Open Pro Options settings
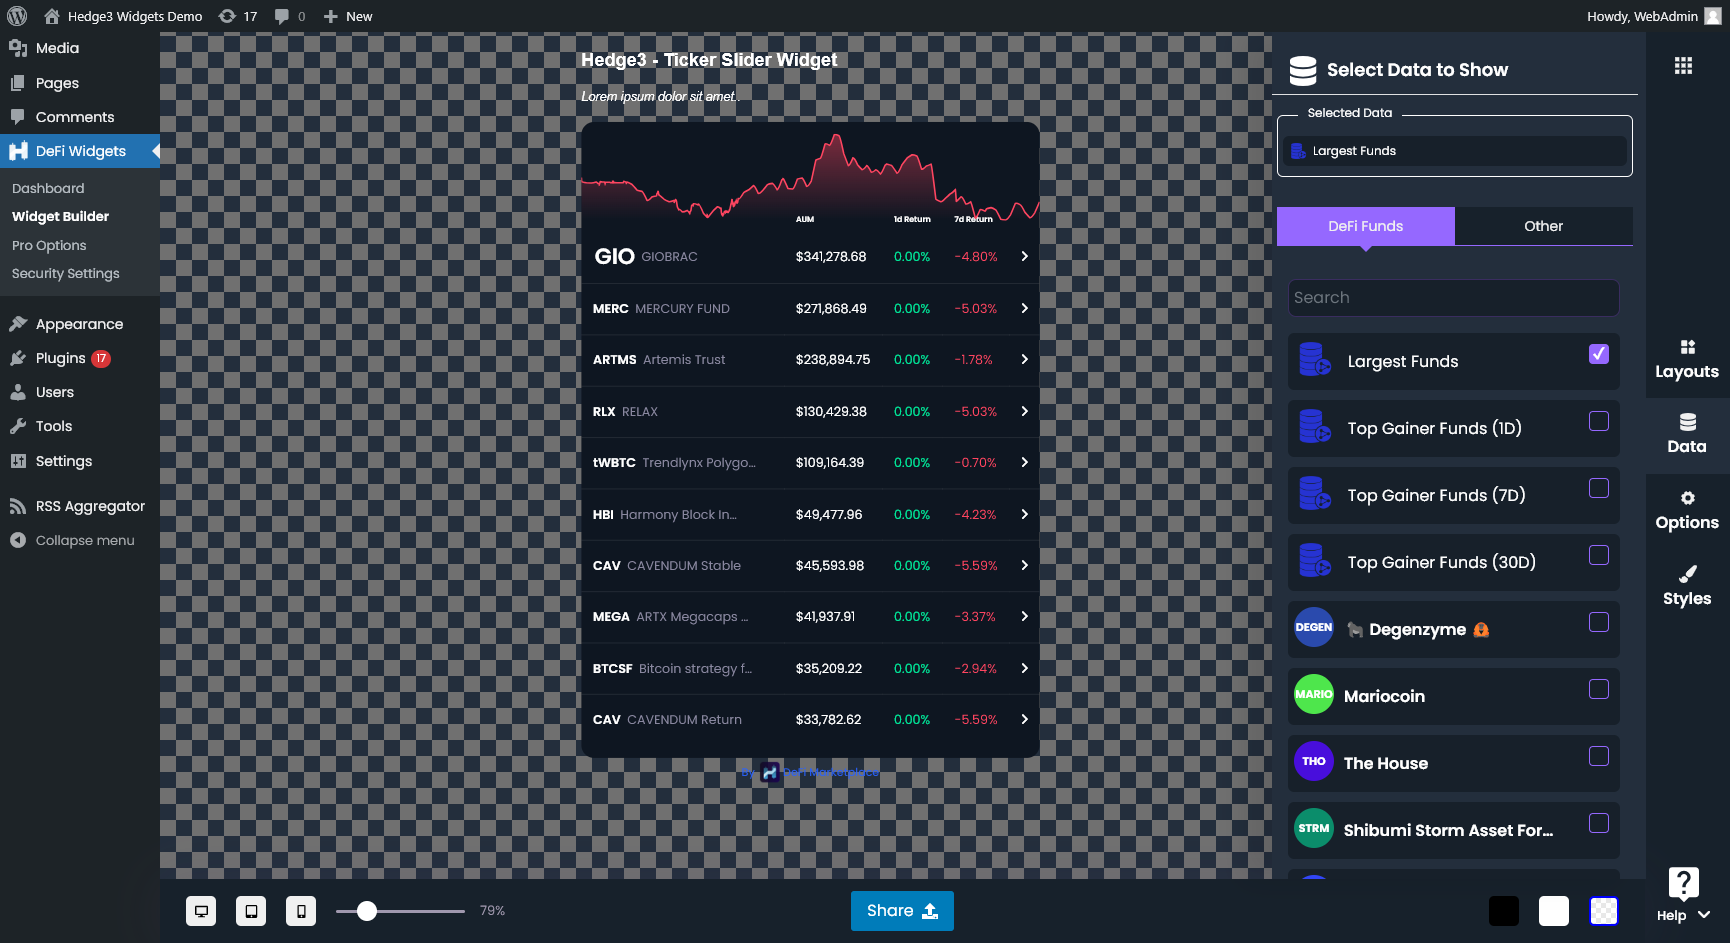Image resolution: width=1730 pixels, height=943 pixels. coord(47,245)
